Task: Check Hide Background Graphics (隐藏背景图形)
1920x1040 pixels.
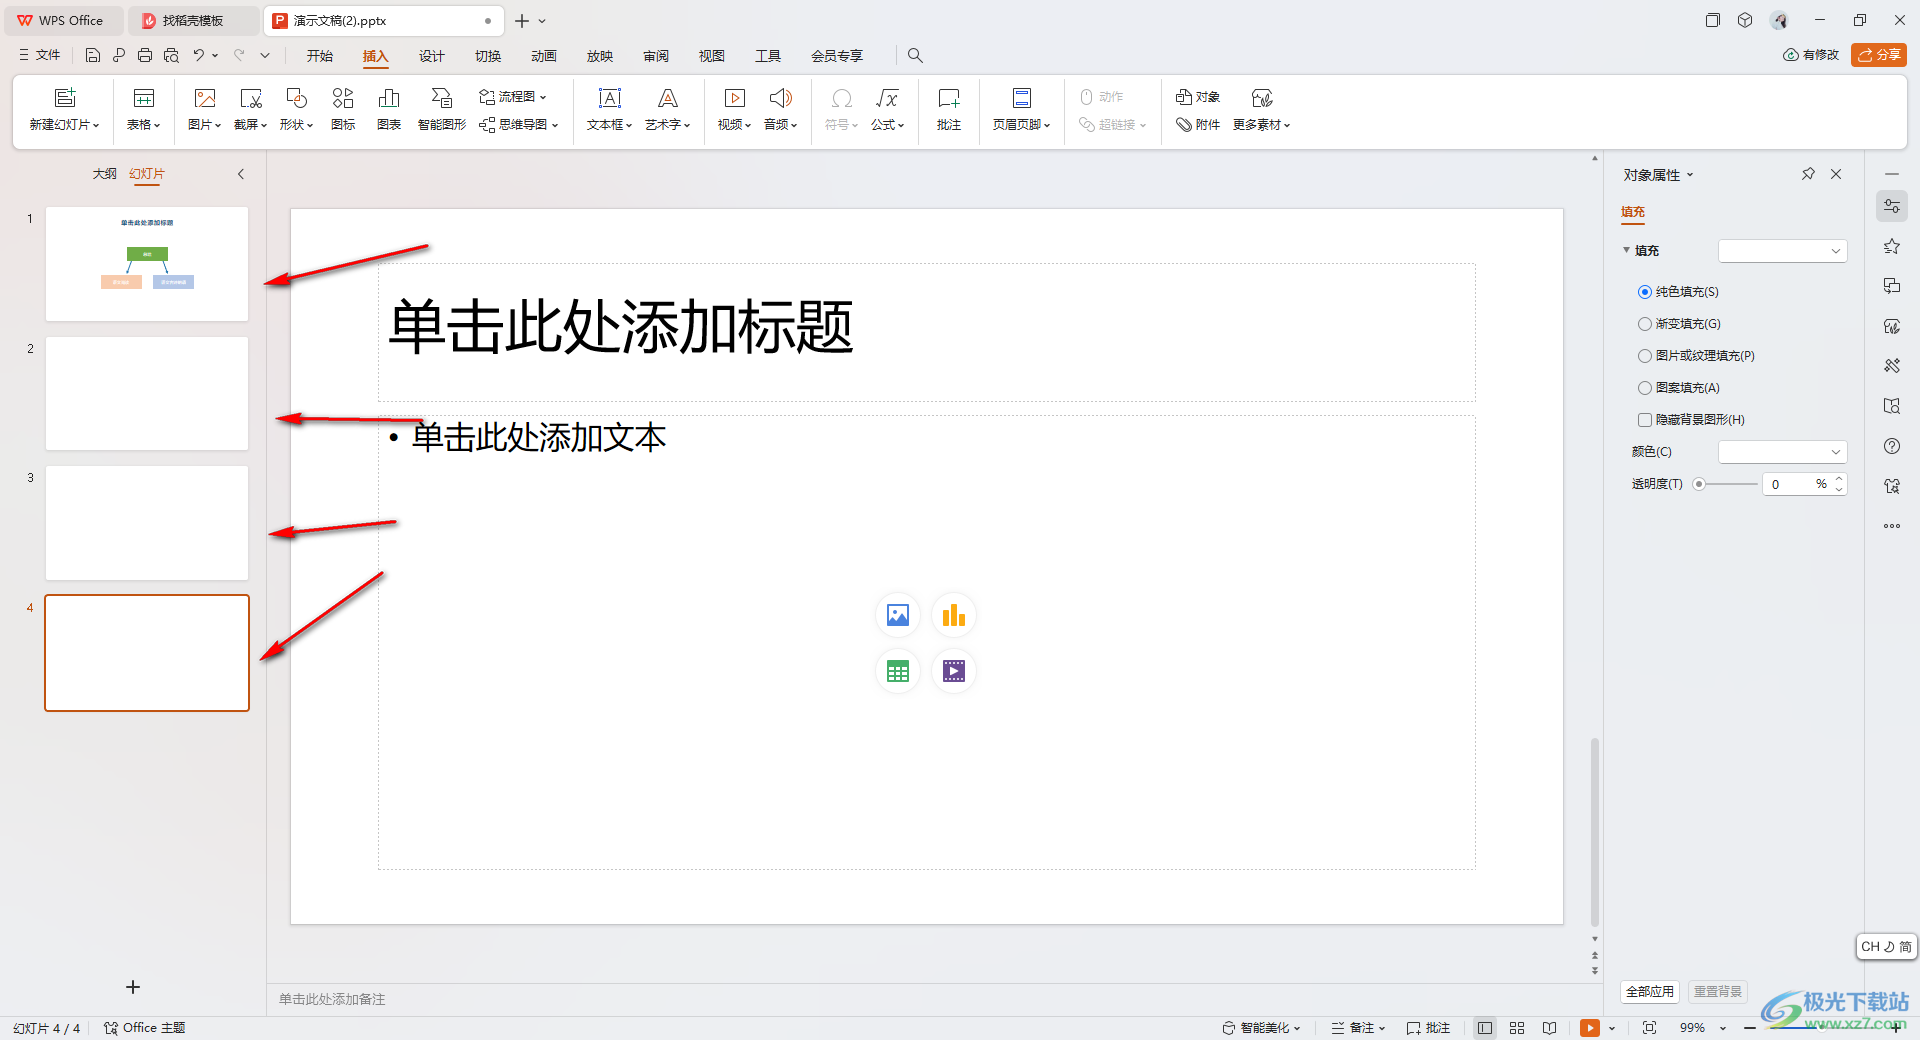Action: (x=1645, y=420)
